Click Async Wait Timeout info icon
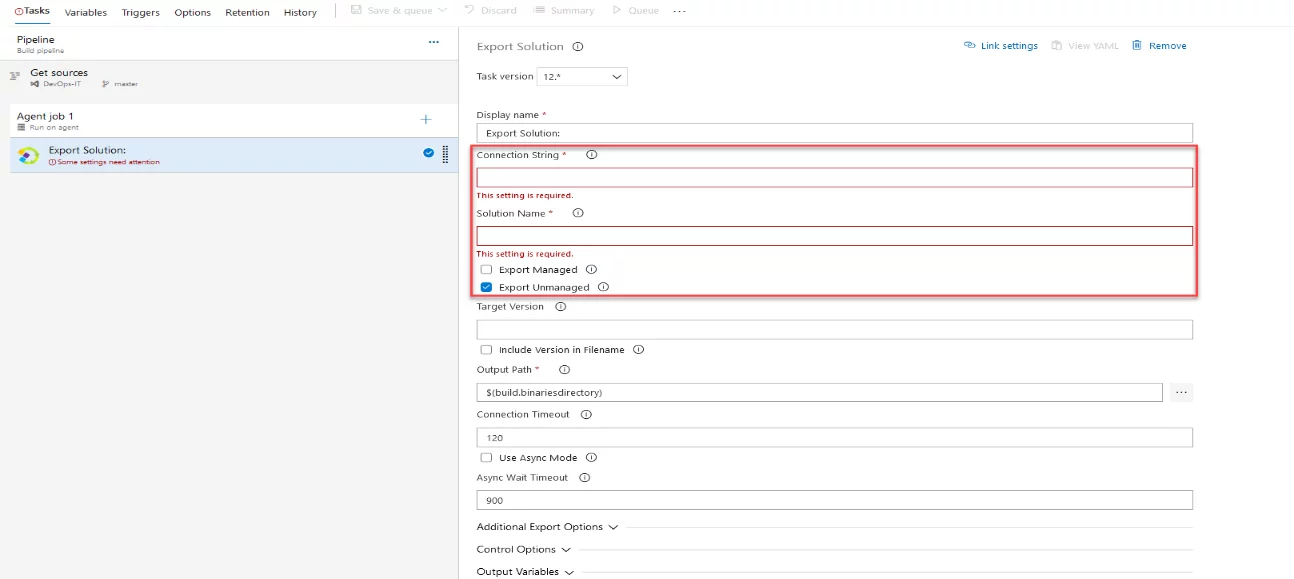Image resolution: width=1294 pixels, height=579 pixels. tap(584, 478)
